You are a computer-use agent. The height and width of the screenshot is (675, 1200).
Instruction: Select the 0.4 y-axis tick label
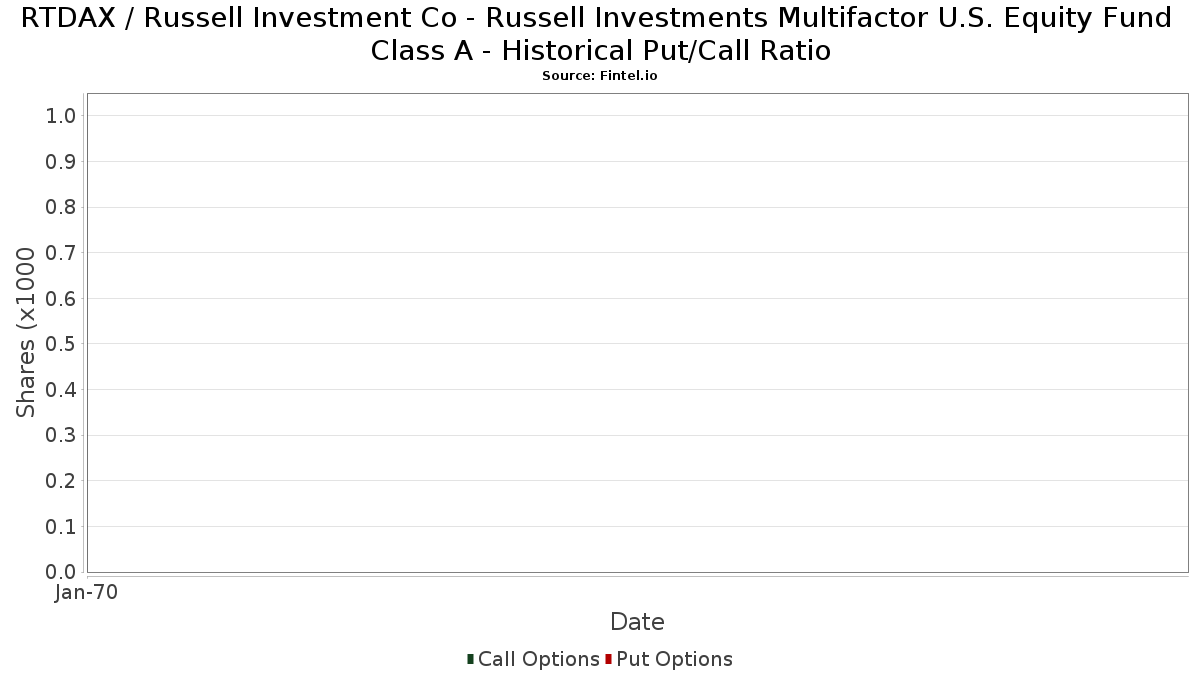tap(61, 390)
